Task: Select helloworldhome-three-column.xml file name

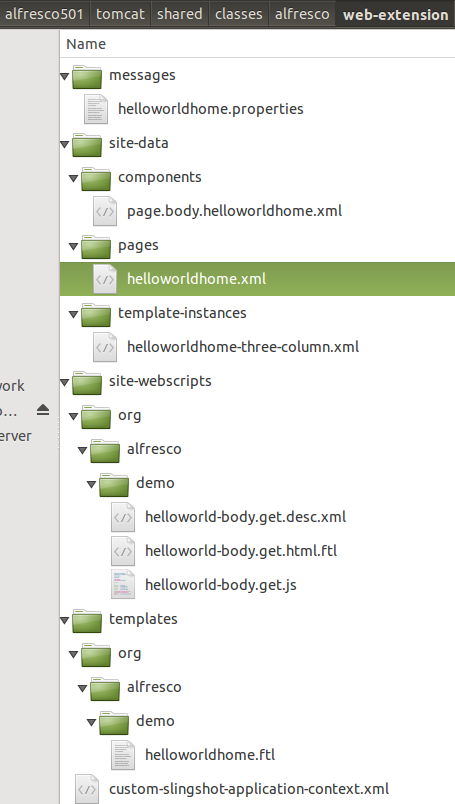Action: coord(243,347)
